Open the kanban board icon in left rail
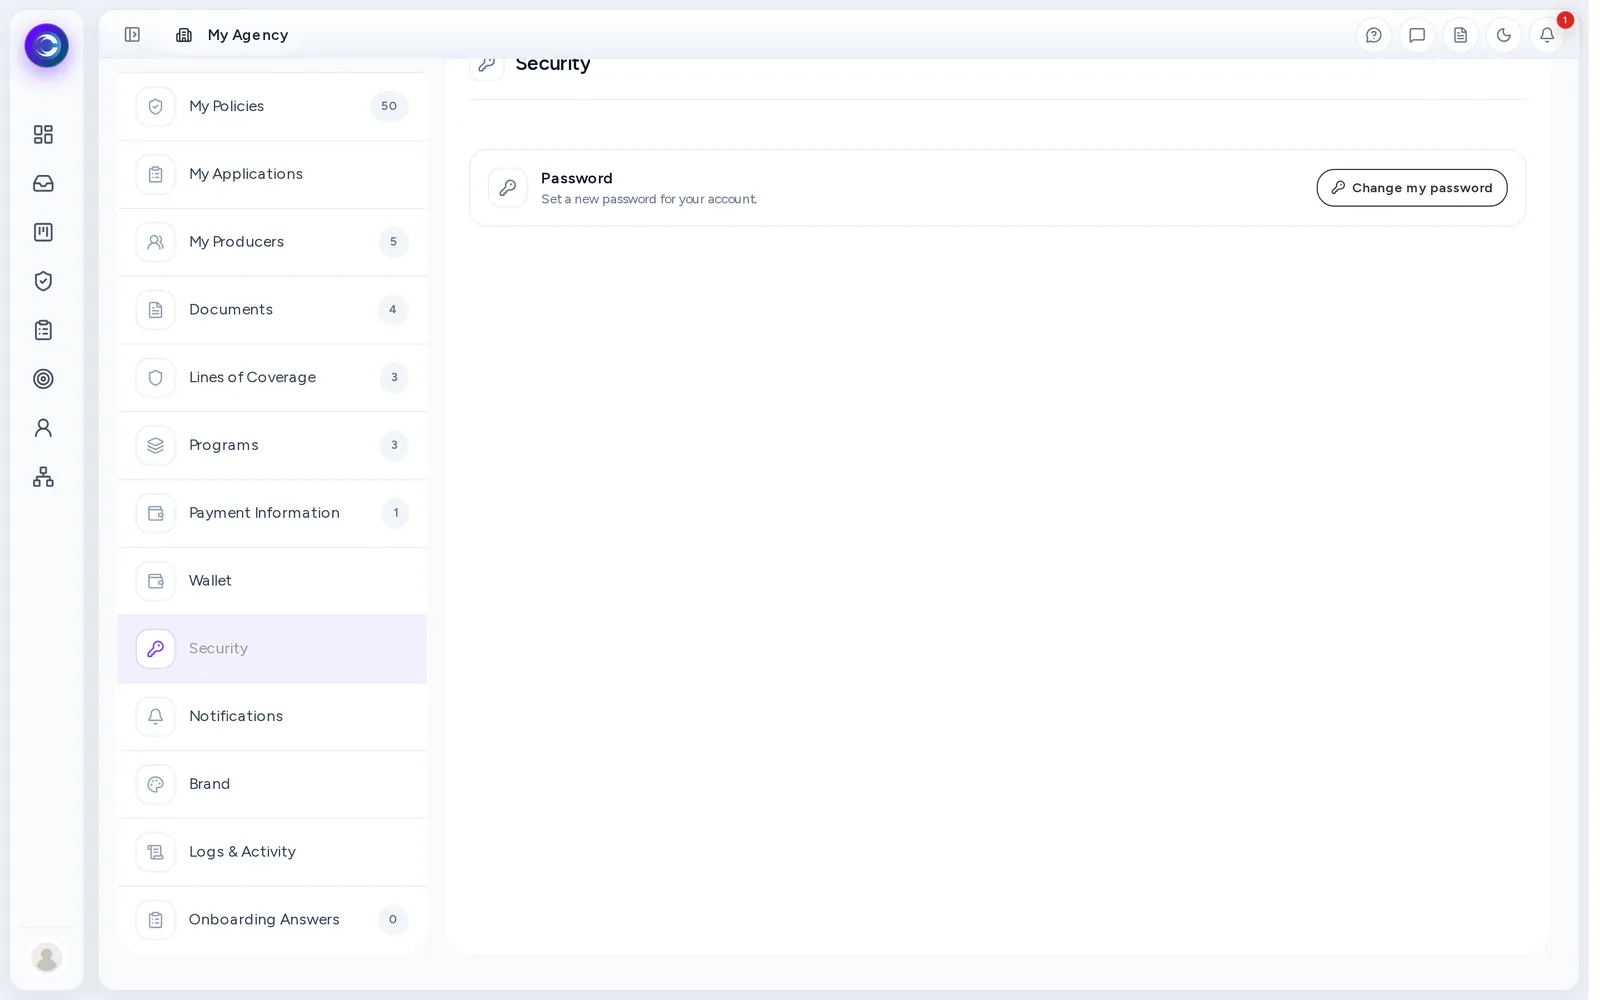The image size is (1600, 1000). click(x=43, y=232)
